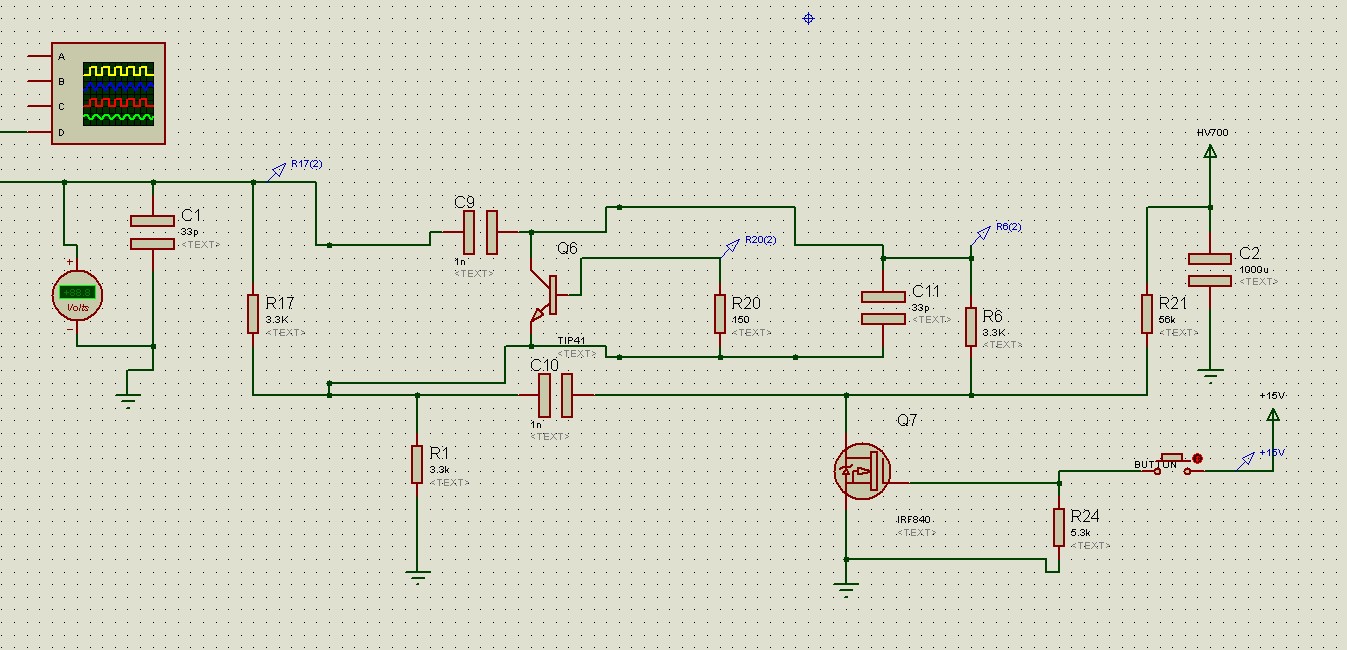
Task: Select capacitor C11 symbol
Action: tap(883, 307)
